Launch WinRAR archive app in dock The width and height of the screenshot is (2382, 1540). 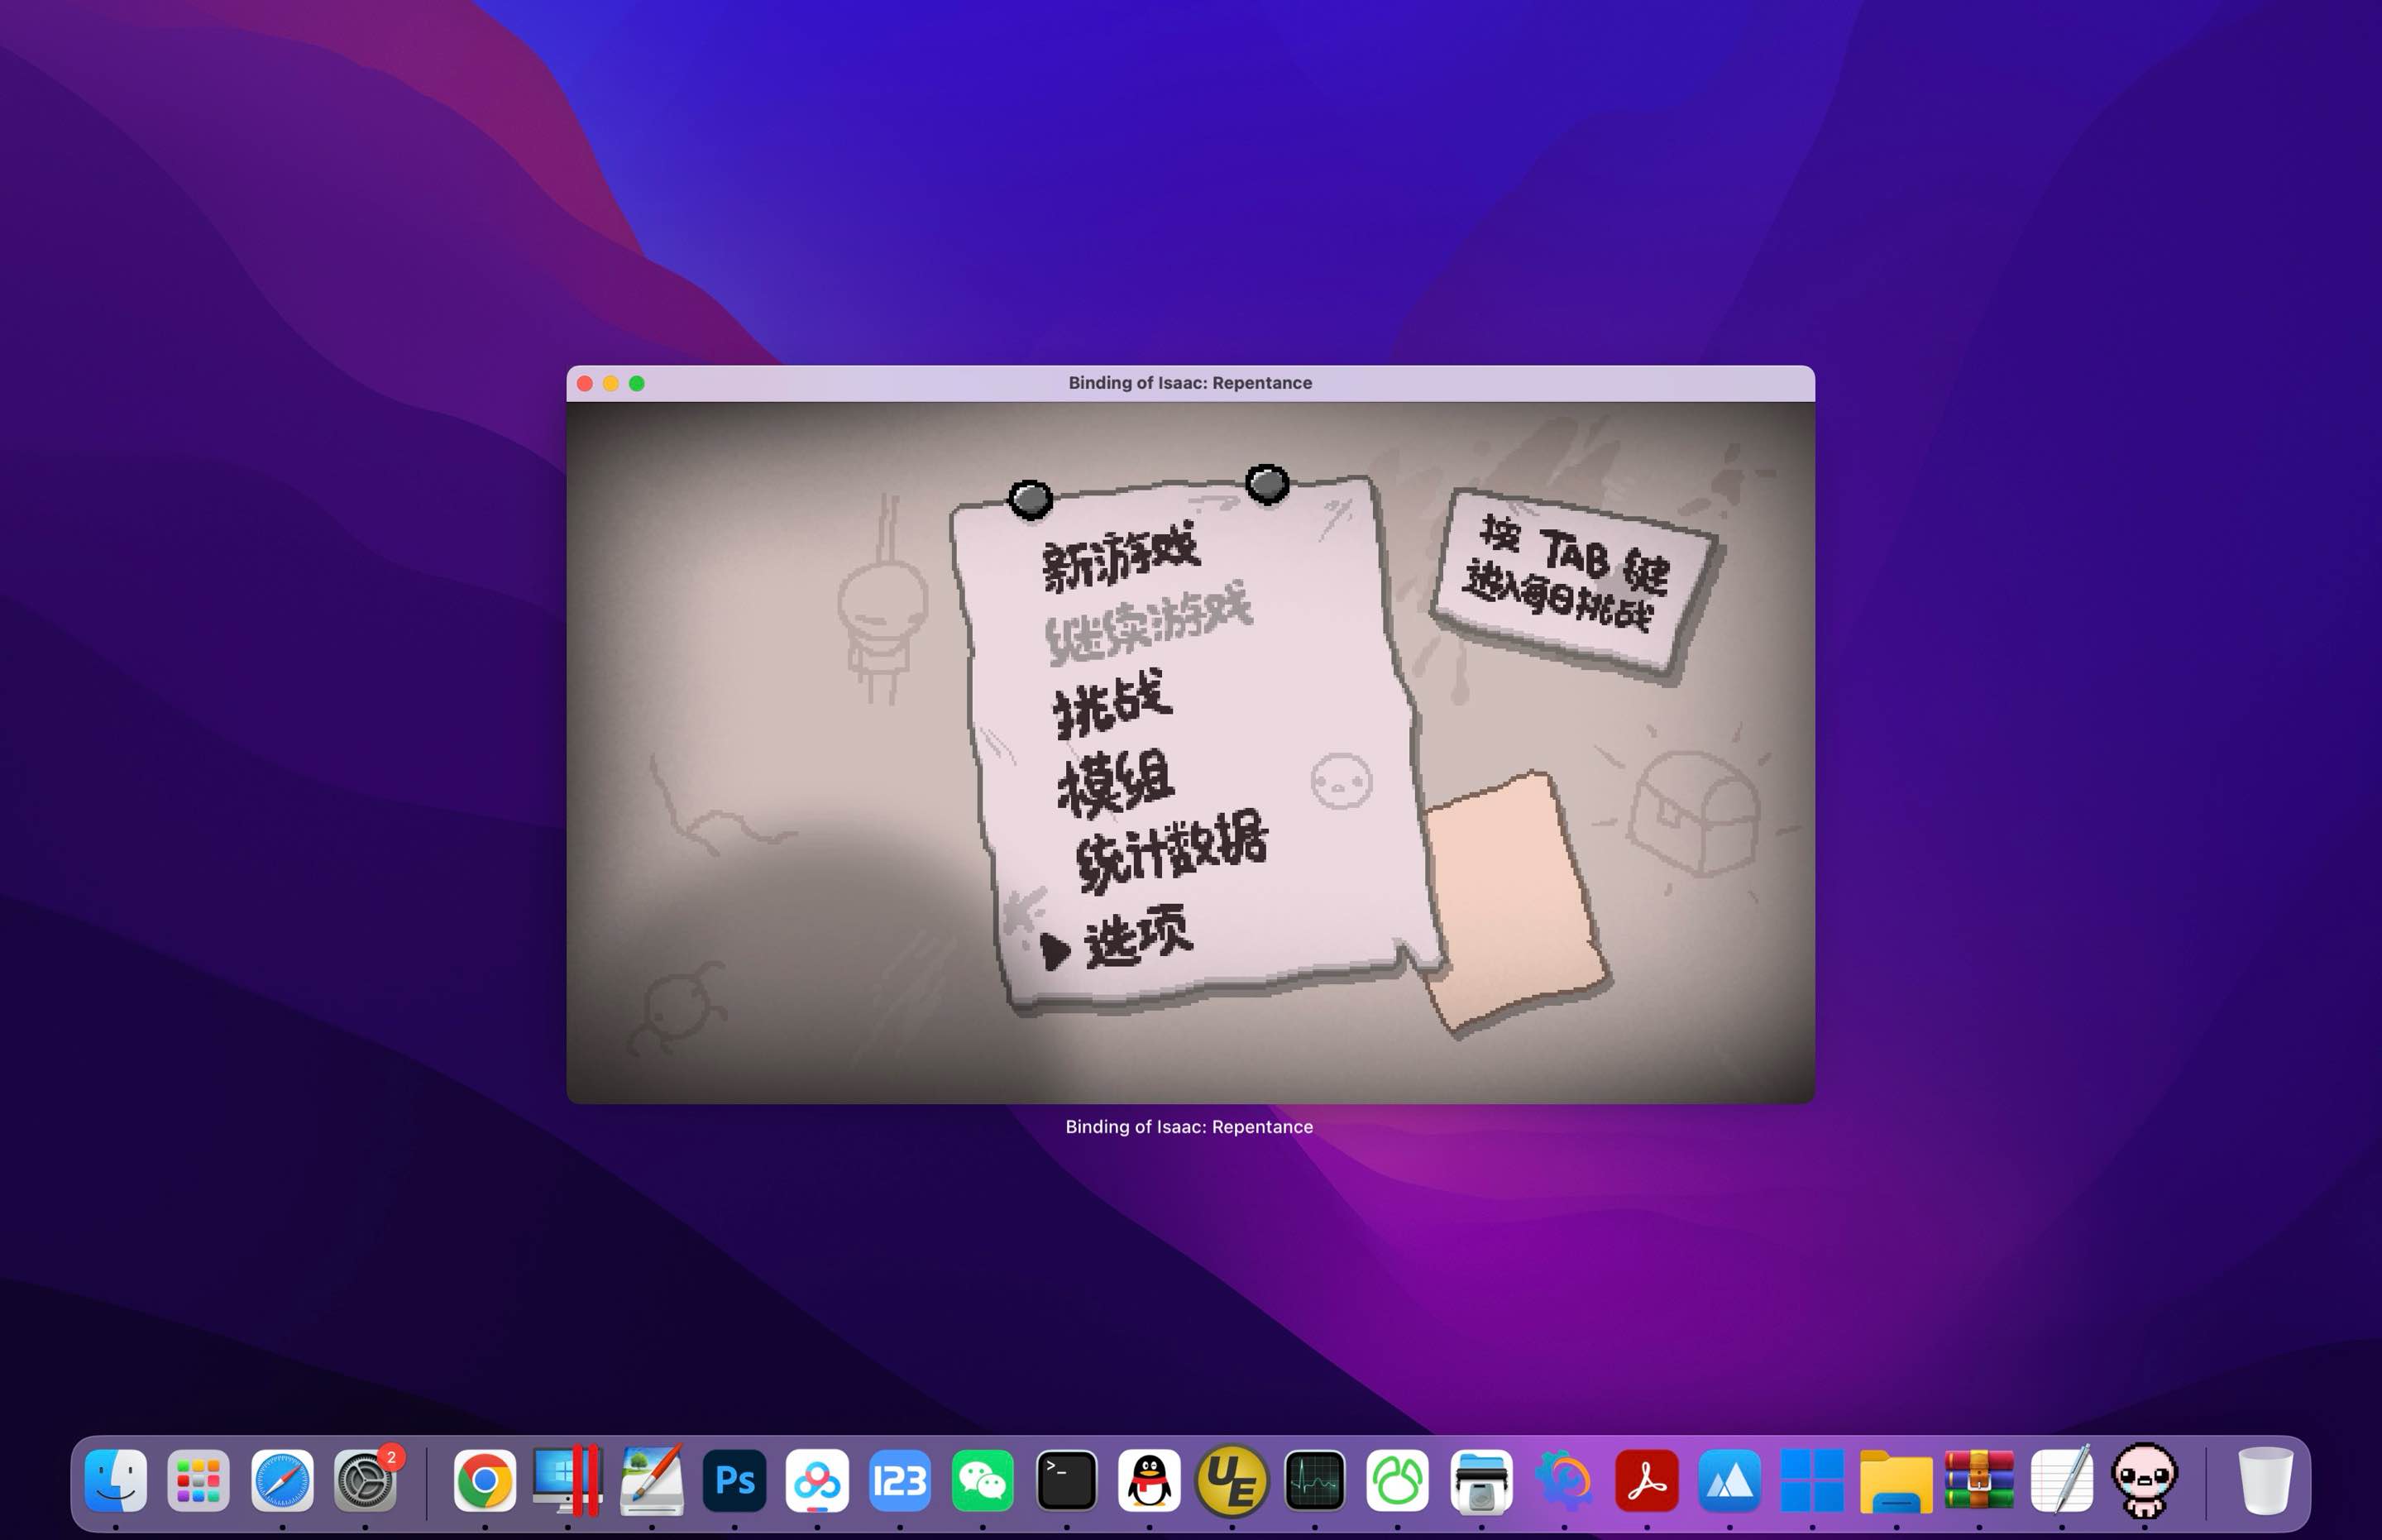pyautogui.click(x=1979, y=1480)
